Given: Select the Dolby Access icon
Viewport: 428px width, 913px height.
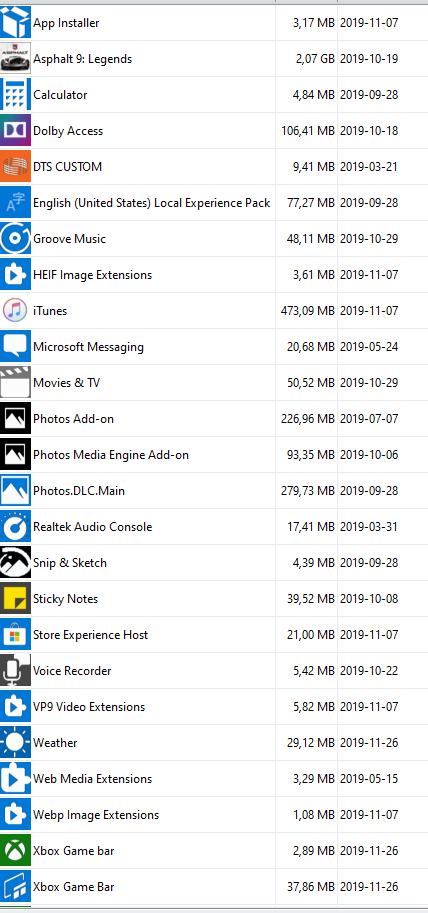Looking at the screenshot, I should coord(15,131).
